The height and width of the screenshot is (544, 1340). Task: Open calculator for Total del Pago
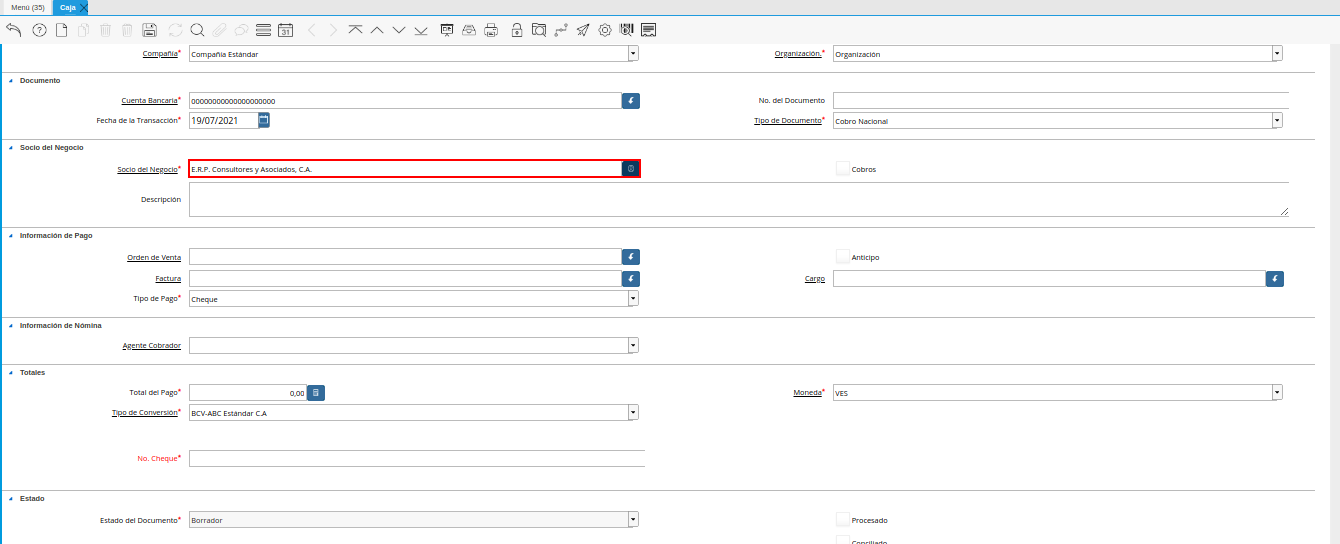pos(316,393)
